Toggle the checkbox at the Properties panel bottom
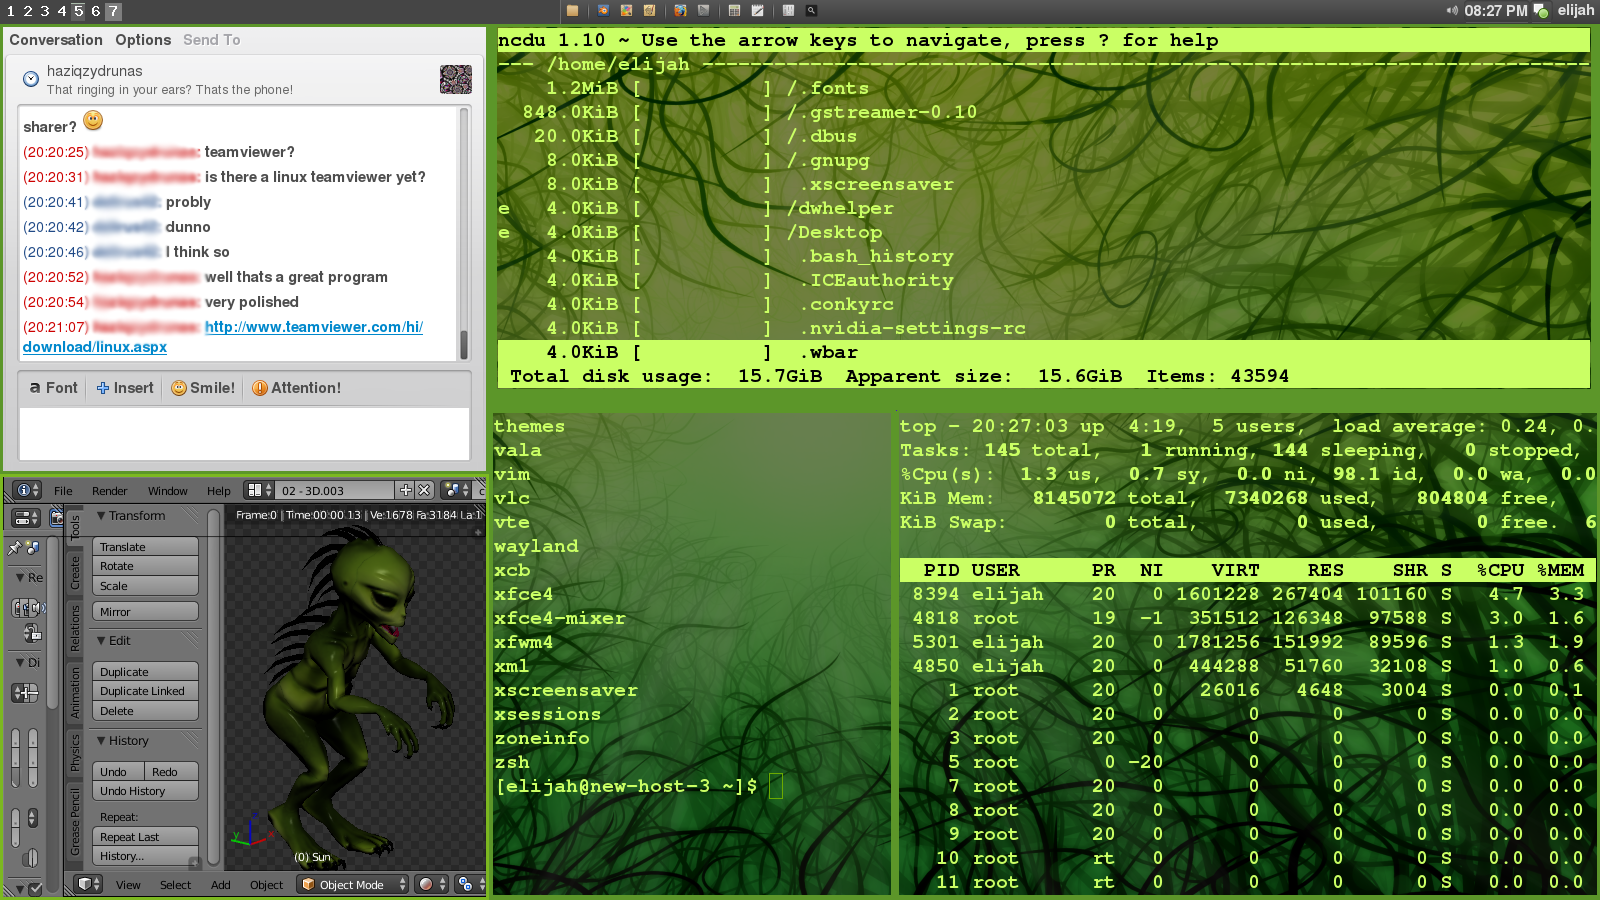 click(35, 888)
